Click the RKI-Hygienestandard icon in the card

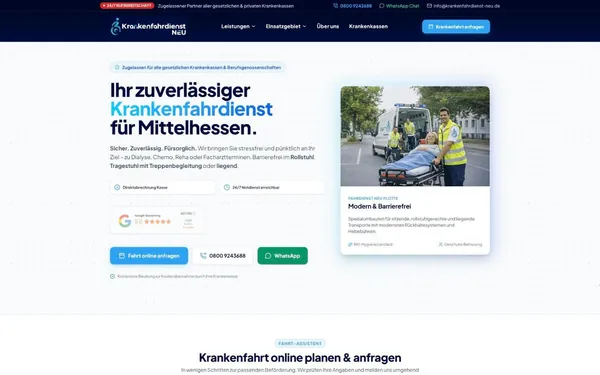coord(350,244)
